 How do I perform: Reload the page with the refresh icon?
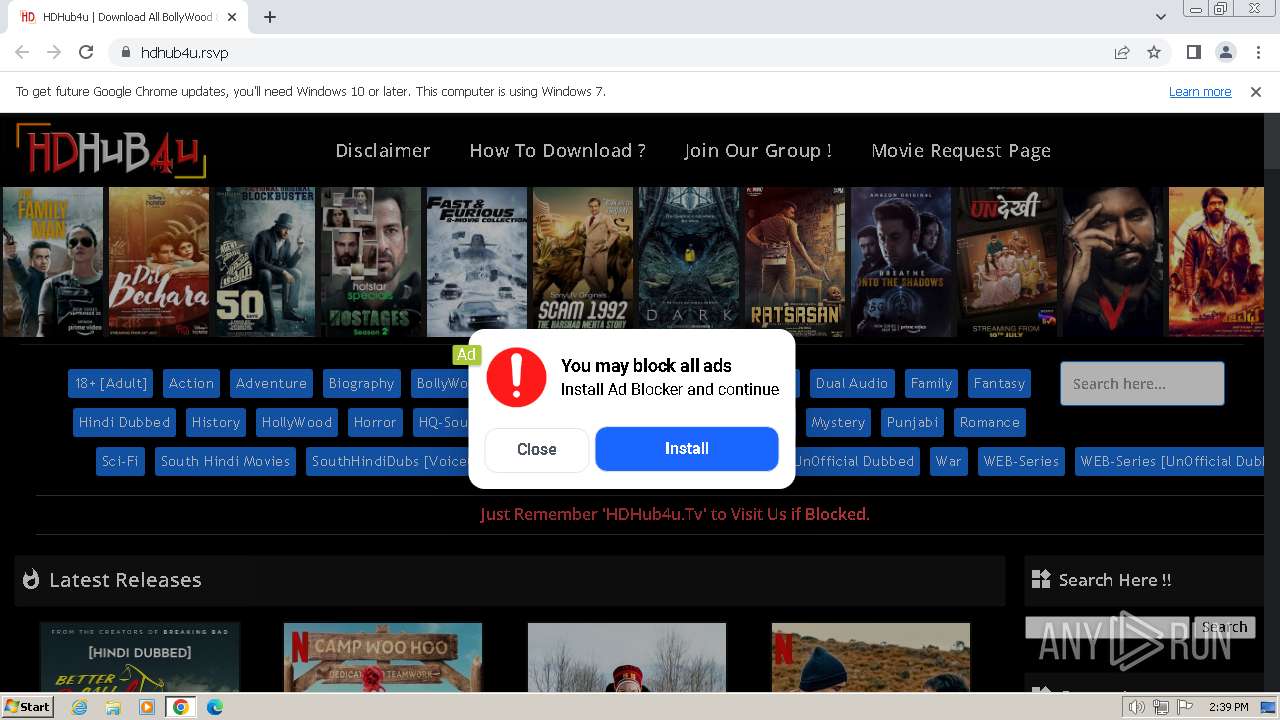click(x=86, y=52)
